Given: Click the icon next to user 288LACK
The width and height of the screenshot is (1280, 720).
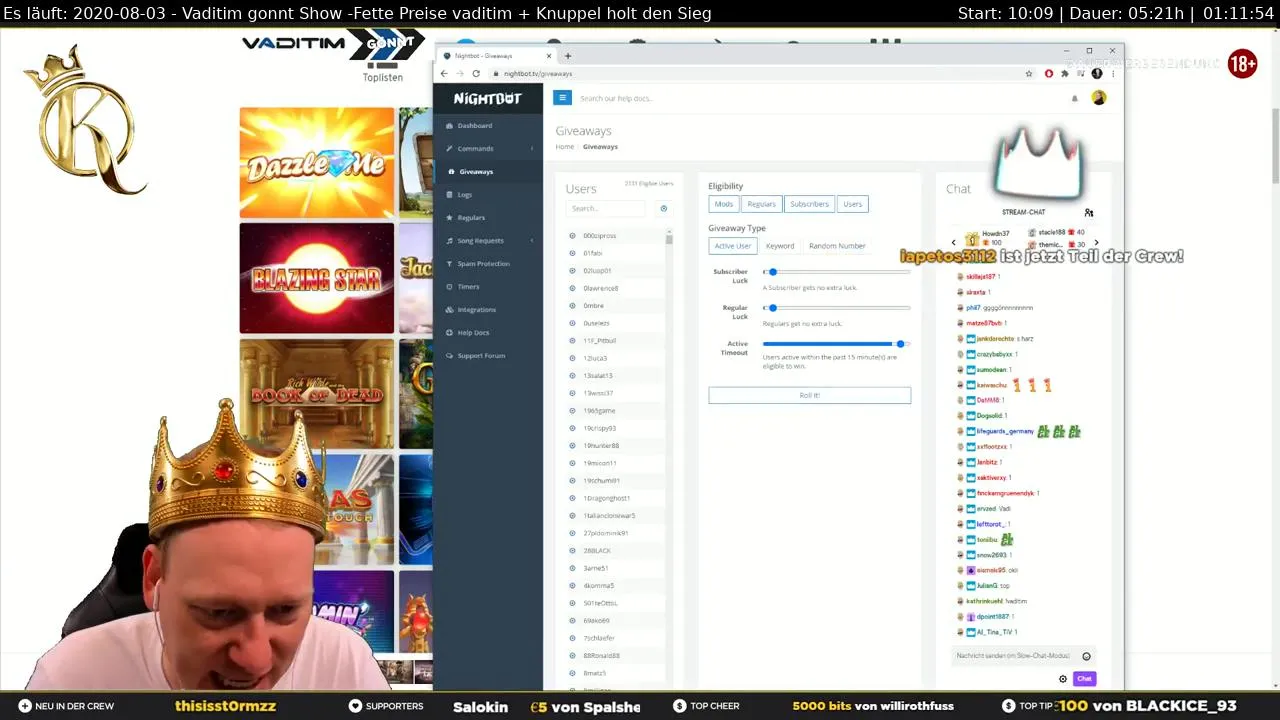Looking at the screenshot, I should point(572,551).
